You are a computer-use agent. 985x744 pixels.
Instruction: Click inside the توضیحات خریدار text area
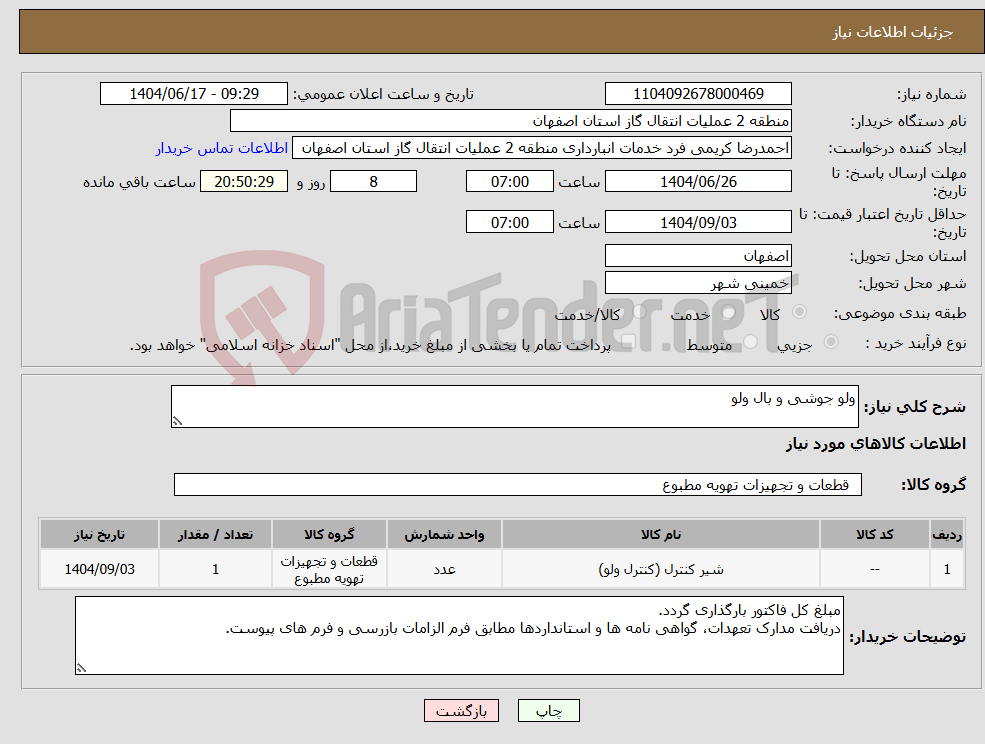pyautogui.click(x=460, y=630)
